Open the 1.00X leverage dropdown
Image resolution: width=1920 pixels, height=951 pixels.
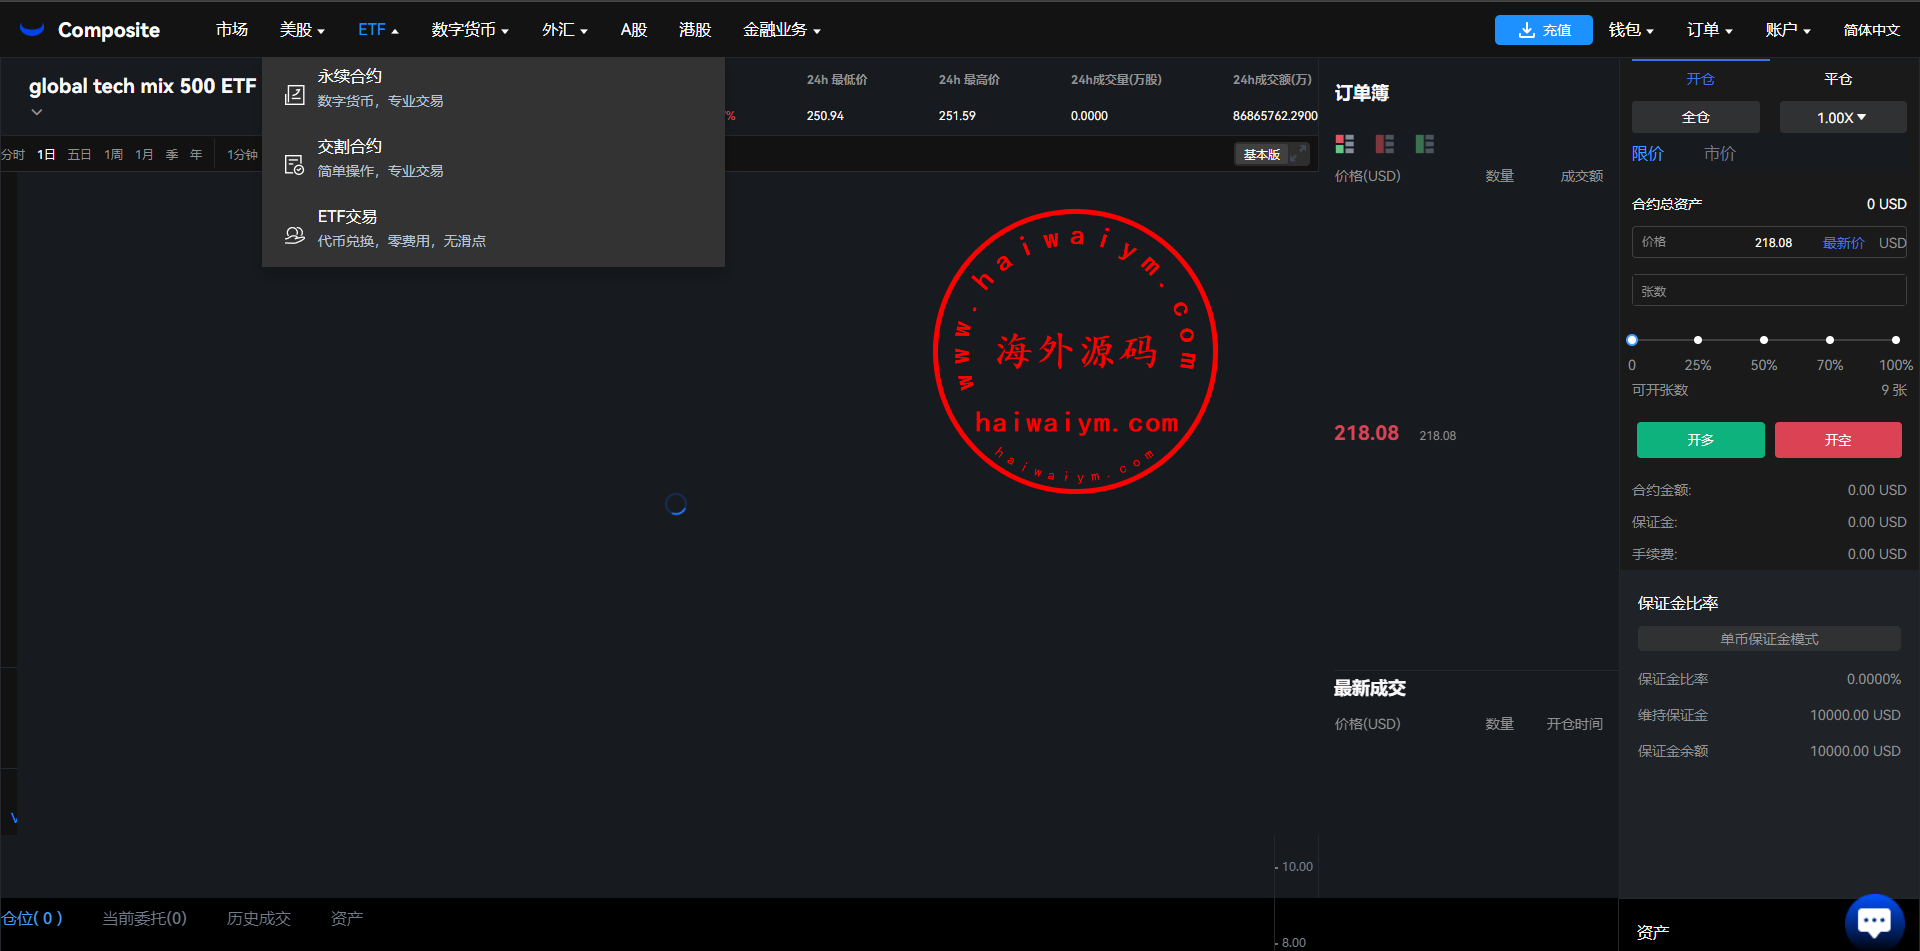coord(1841,118)
